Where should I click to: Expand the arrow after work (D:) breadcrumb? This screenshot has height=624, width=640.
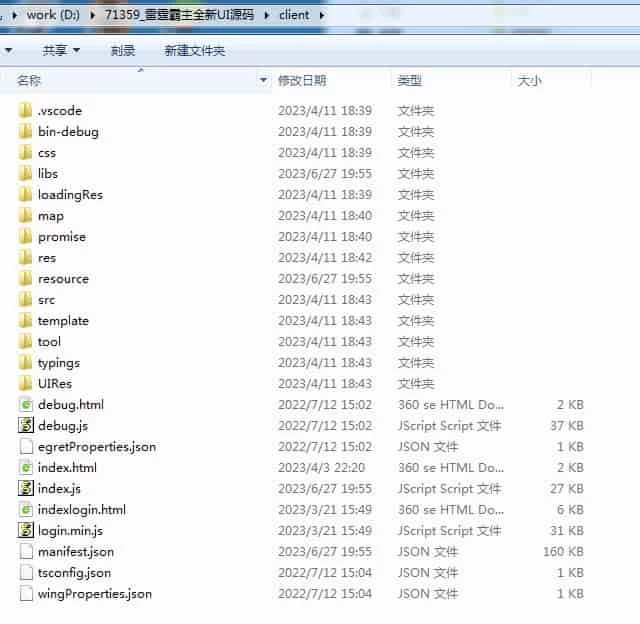95,15
